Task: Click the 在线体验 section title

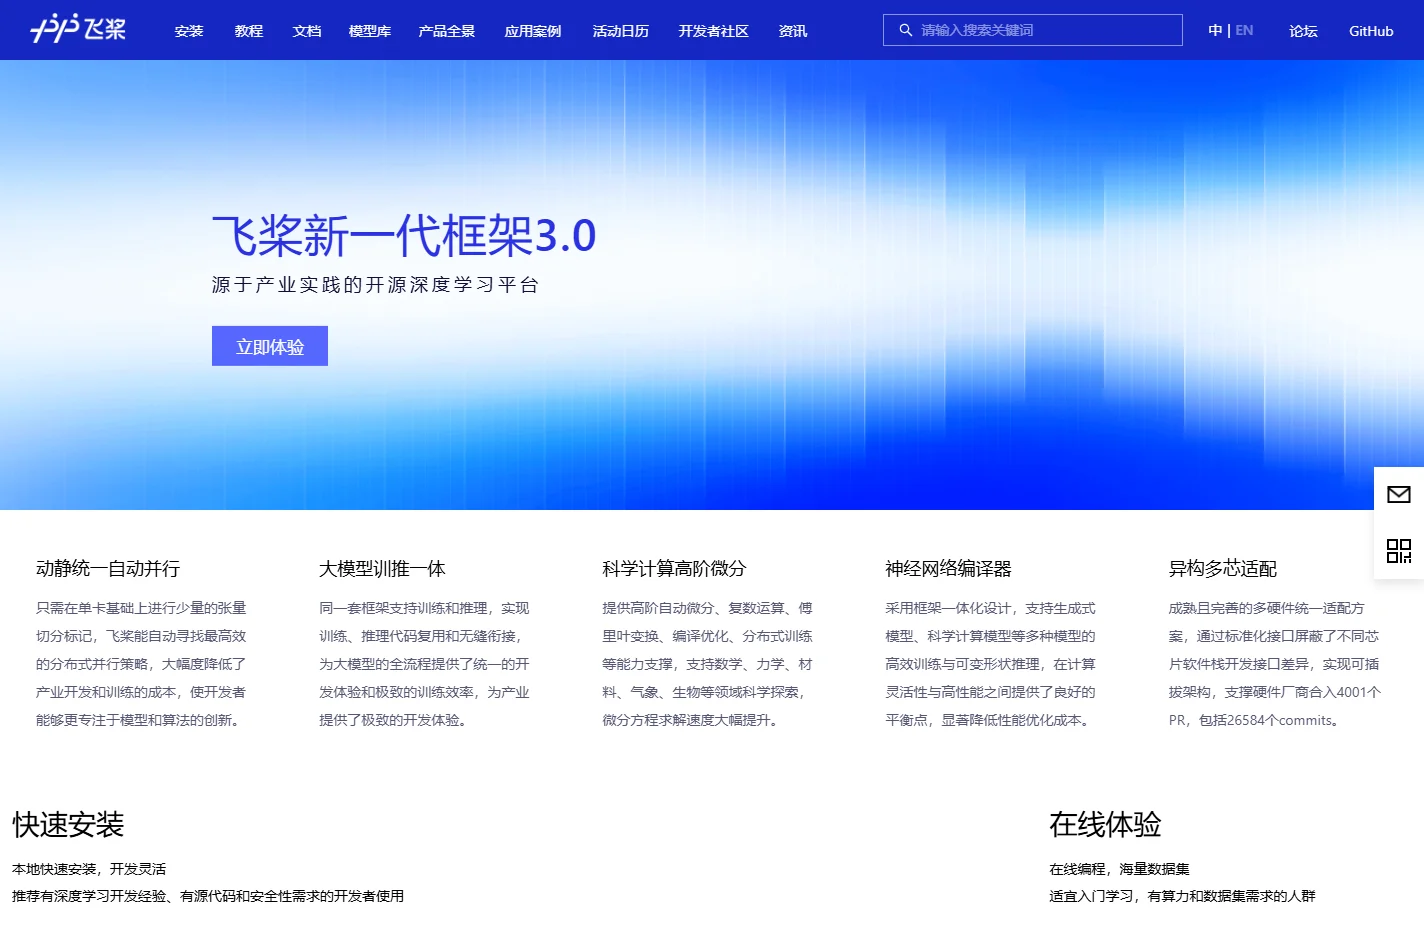Action: click(1105, 825)
